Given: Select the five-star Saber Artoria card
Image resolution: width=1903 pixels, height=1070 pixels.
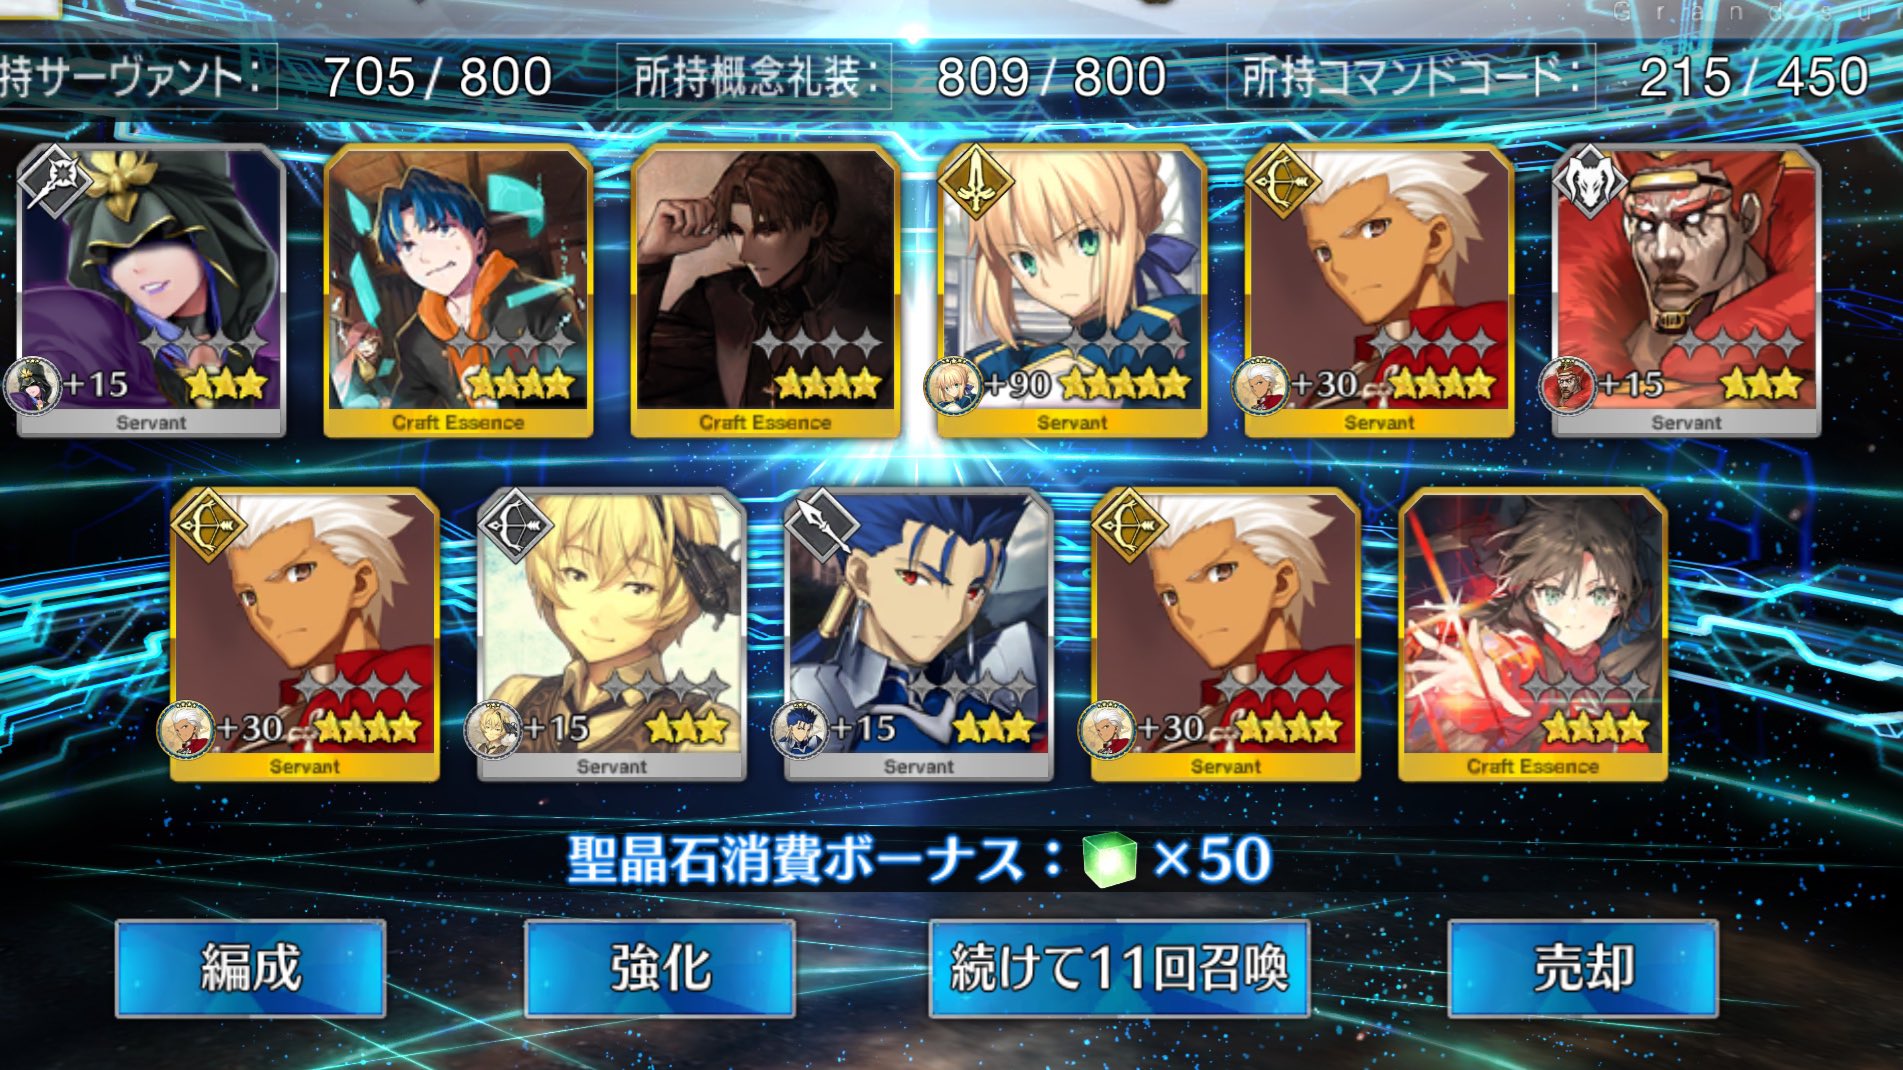Looking at the screenshot, I should tap(1071, 291).
